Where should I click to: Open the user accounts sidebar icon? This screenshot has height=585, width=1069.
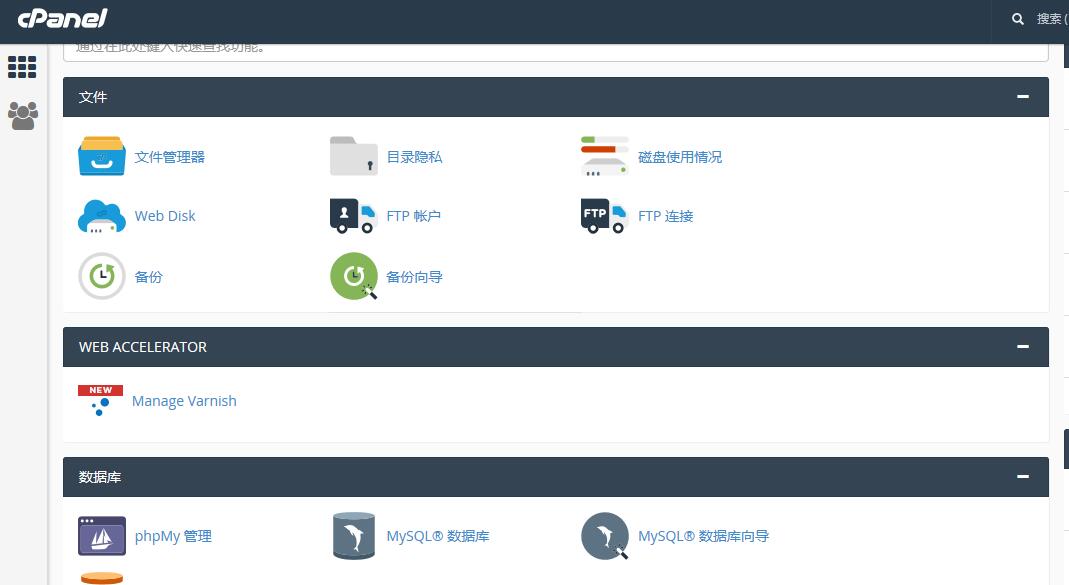(22, 115)
